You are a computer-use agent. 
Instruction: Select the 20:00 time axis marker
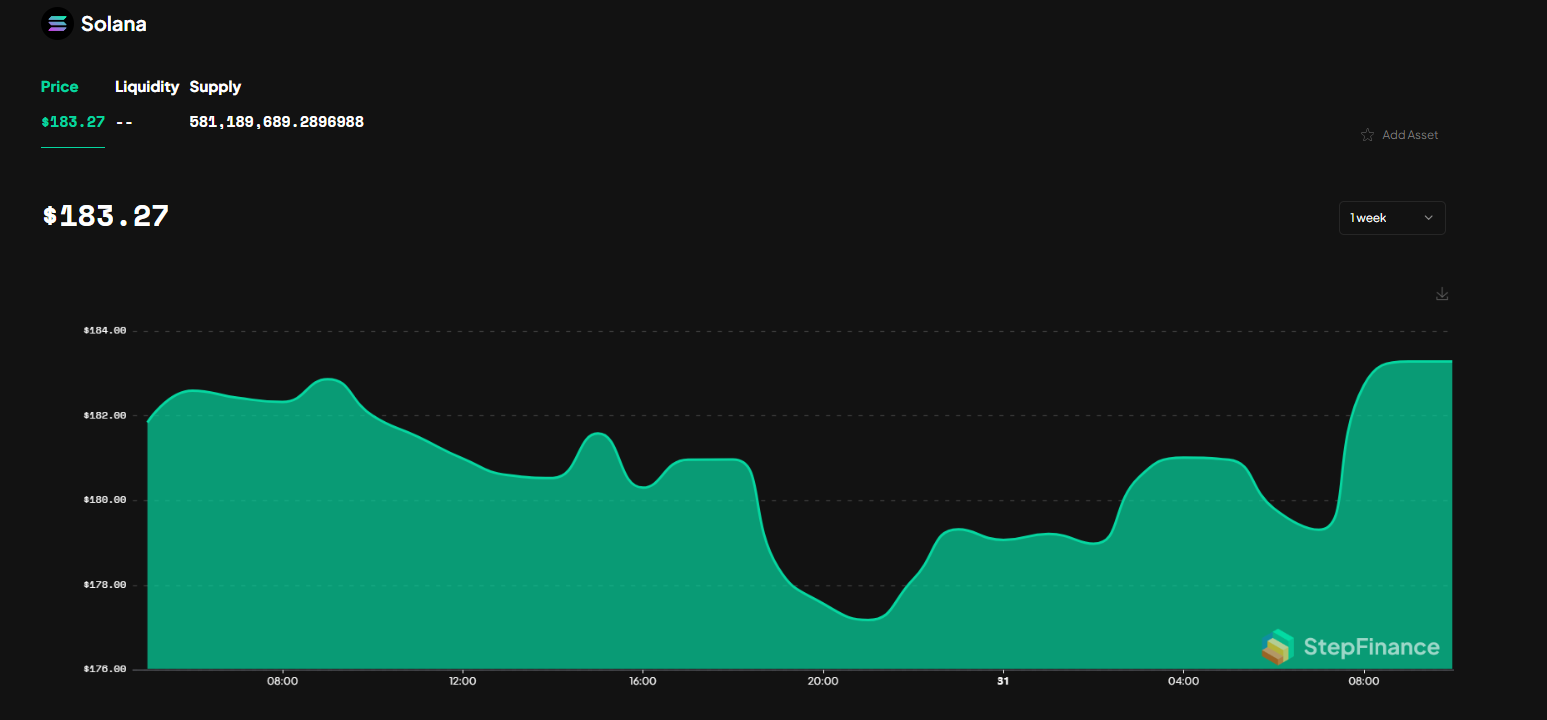(822, 682)
